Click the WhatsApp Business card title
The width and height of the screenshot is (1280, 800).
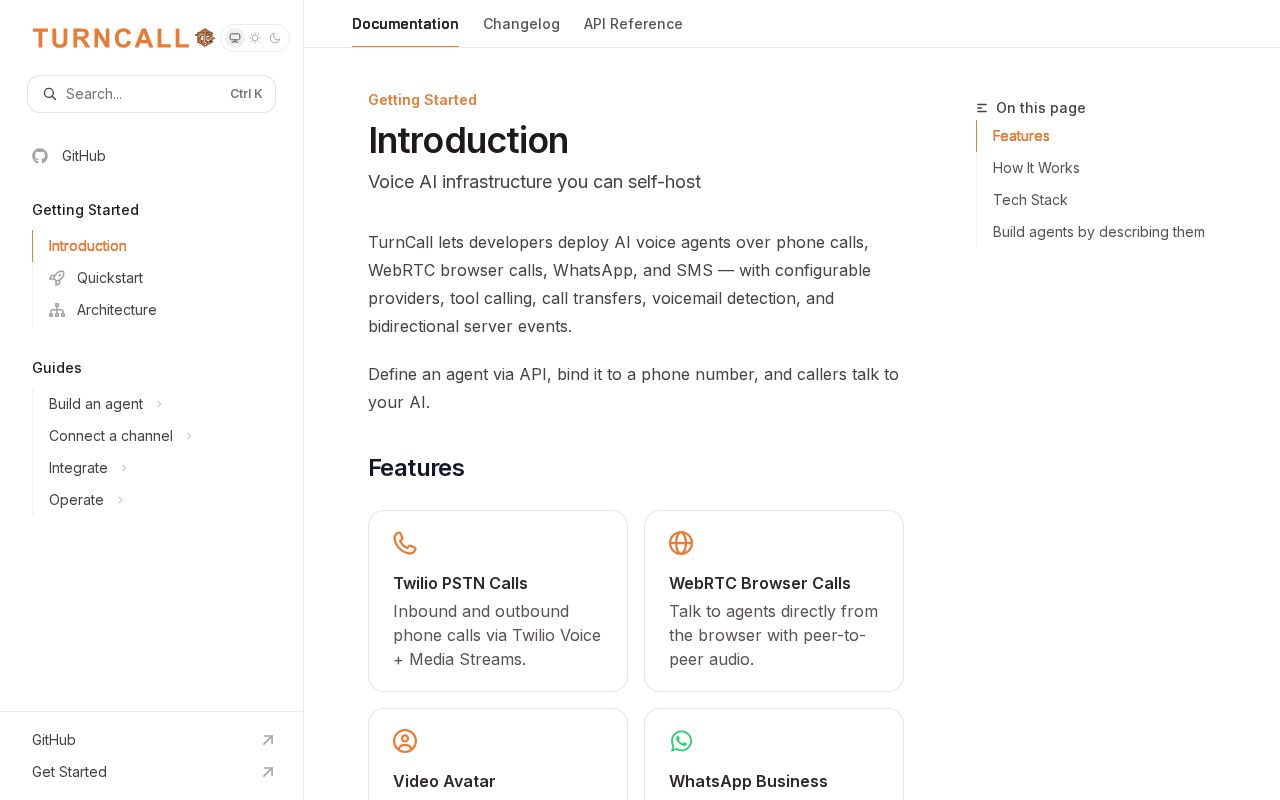click(748, 781)
